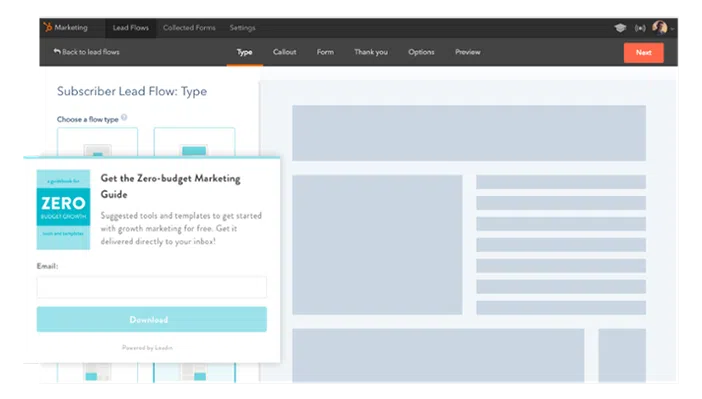Image resolution: width=702 pixels, height=399 pixels.
Task: Open Collected Forms in top navigation
Action: point(189,28)
